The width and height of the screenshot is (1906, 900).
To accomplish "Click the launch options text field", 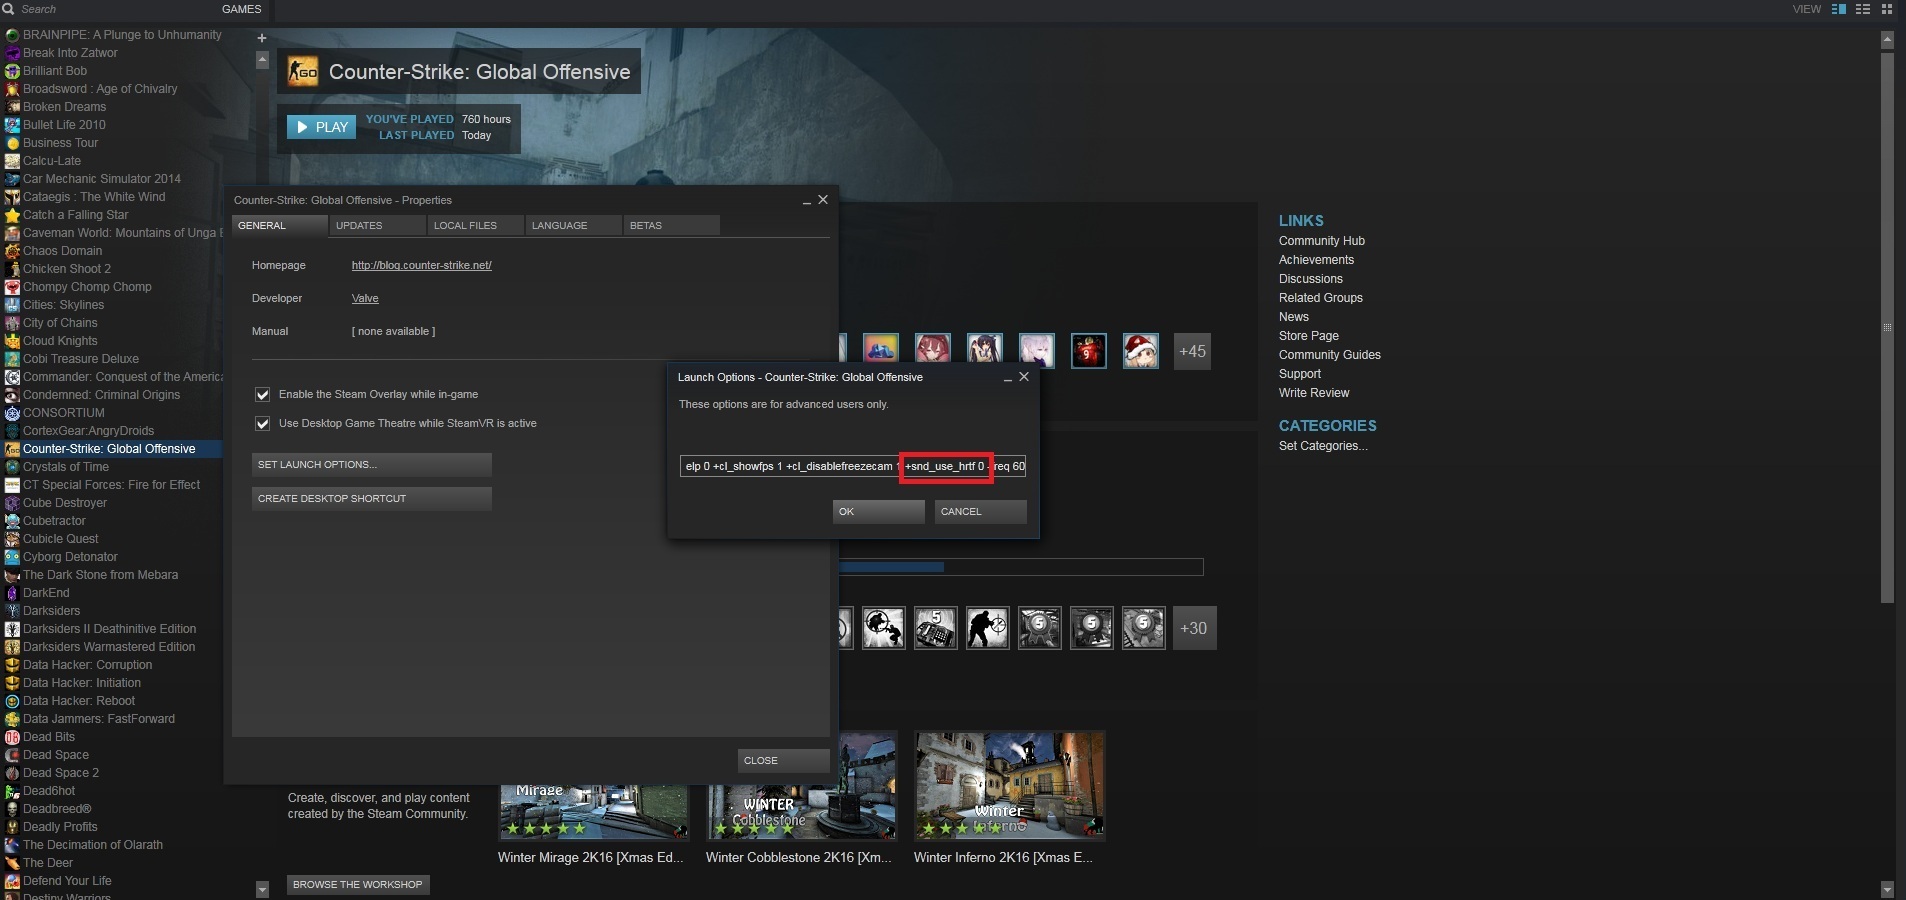I will [853, 466].
